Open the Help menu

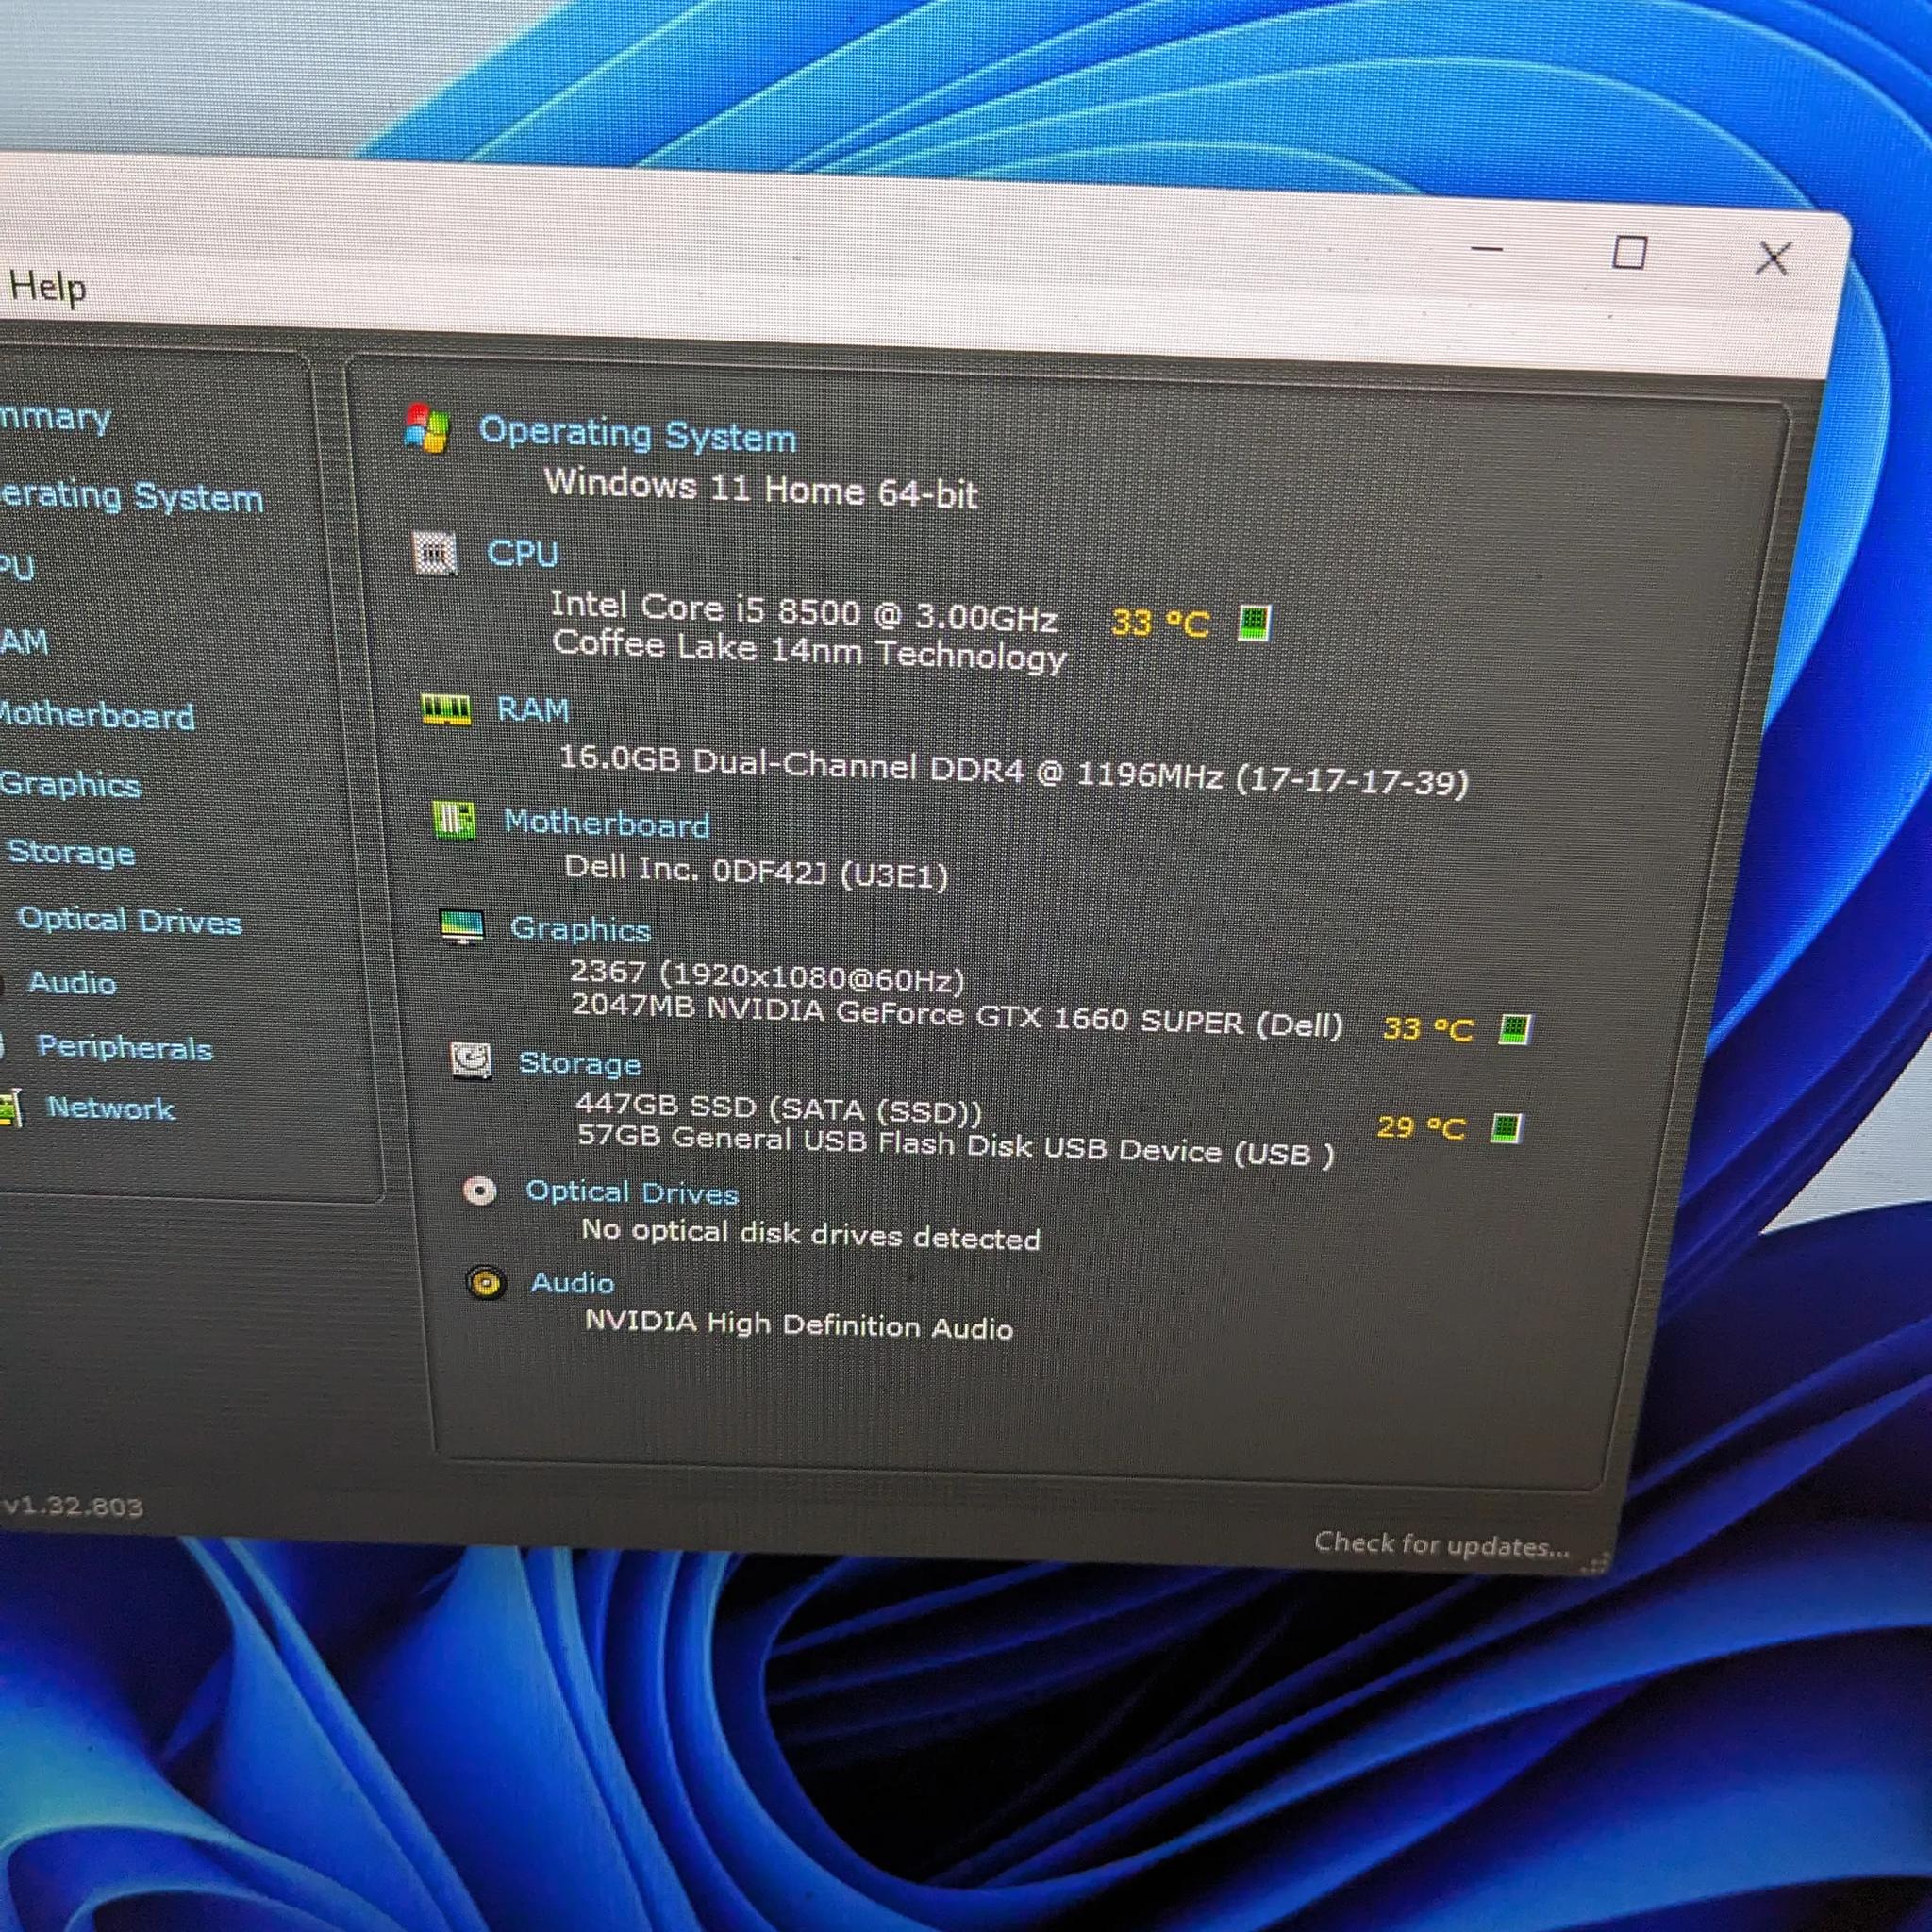pyautogui.click(x=47, y=288)
